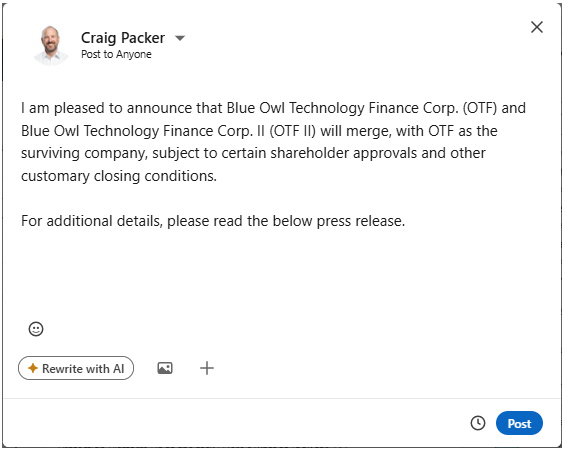Expand the dropdown arrow beside Craig Packer

click(180, 38)
